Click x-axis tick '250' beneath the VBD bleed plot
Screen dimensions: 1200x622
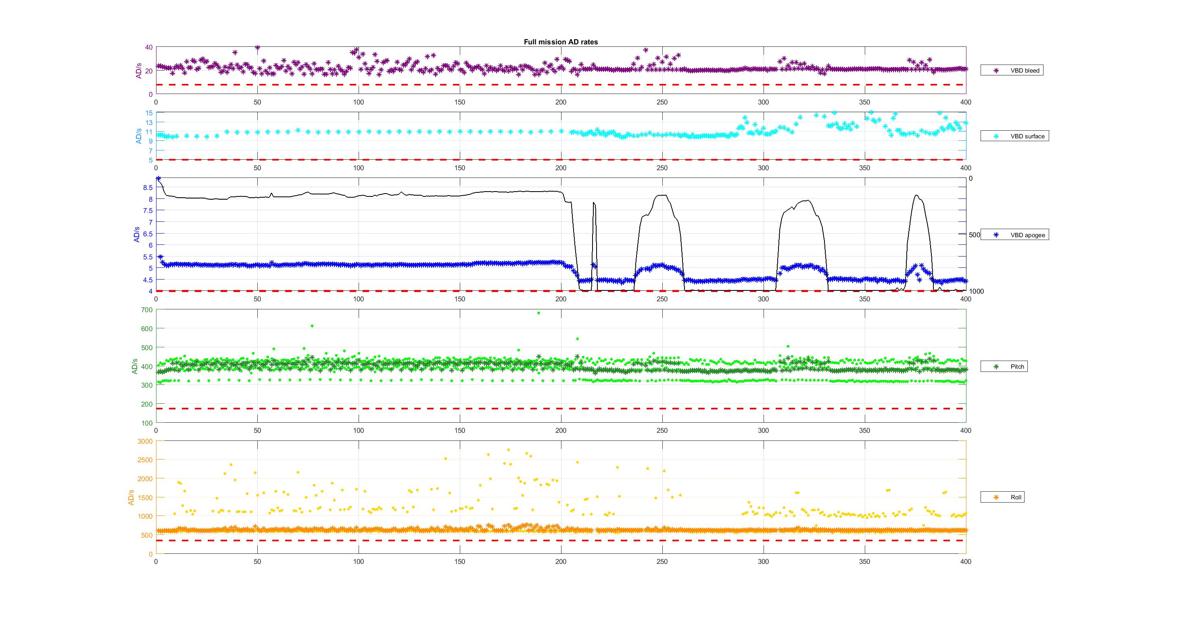[662, 102]
